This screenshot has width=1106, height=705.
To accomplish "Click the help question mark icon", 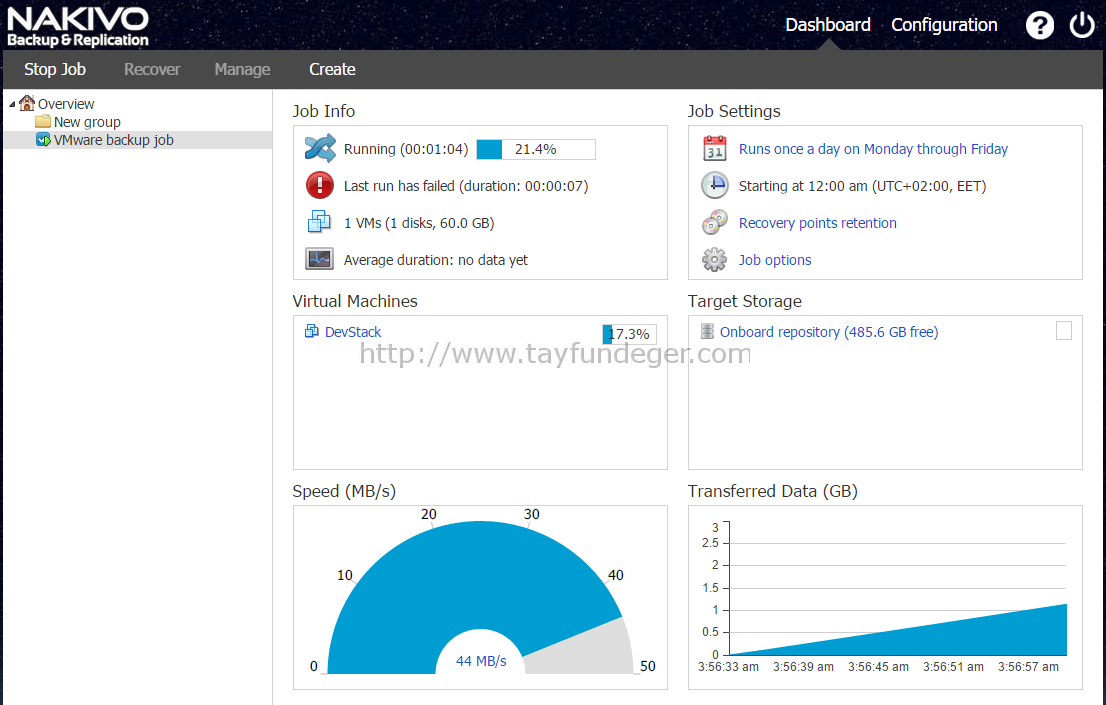I will click(1039, 25).
